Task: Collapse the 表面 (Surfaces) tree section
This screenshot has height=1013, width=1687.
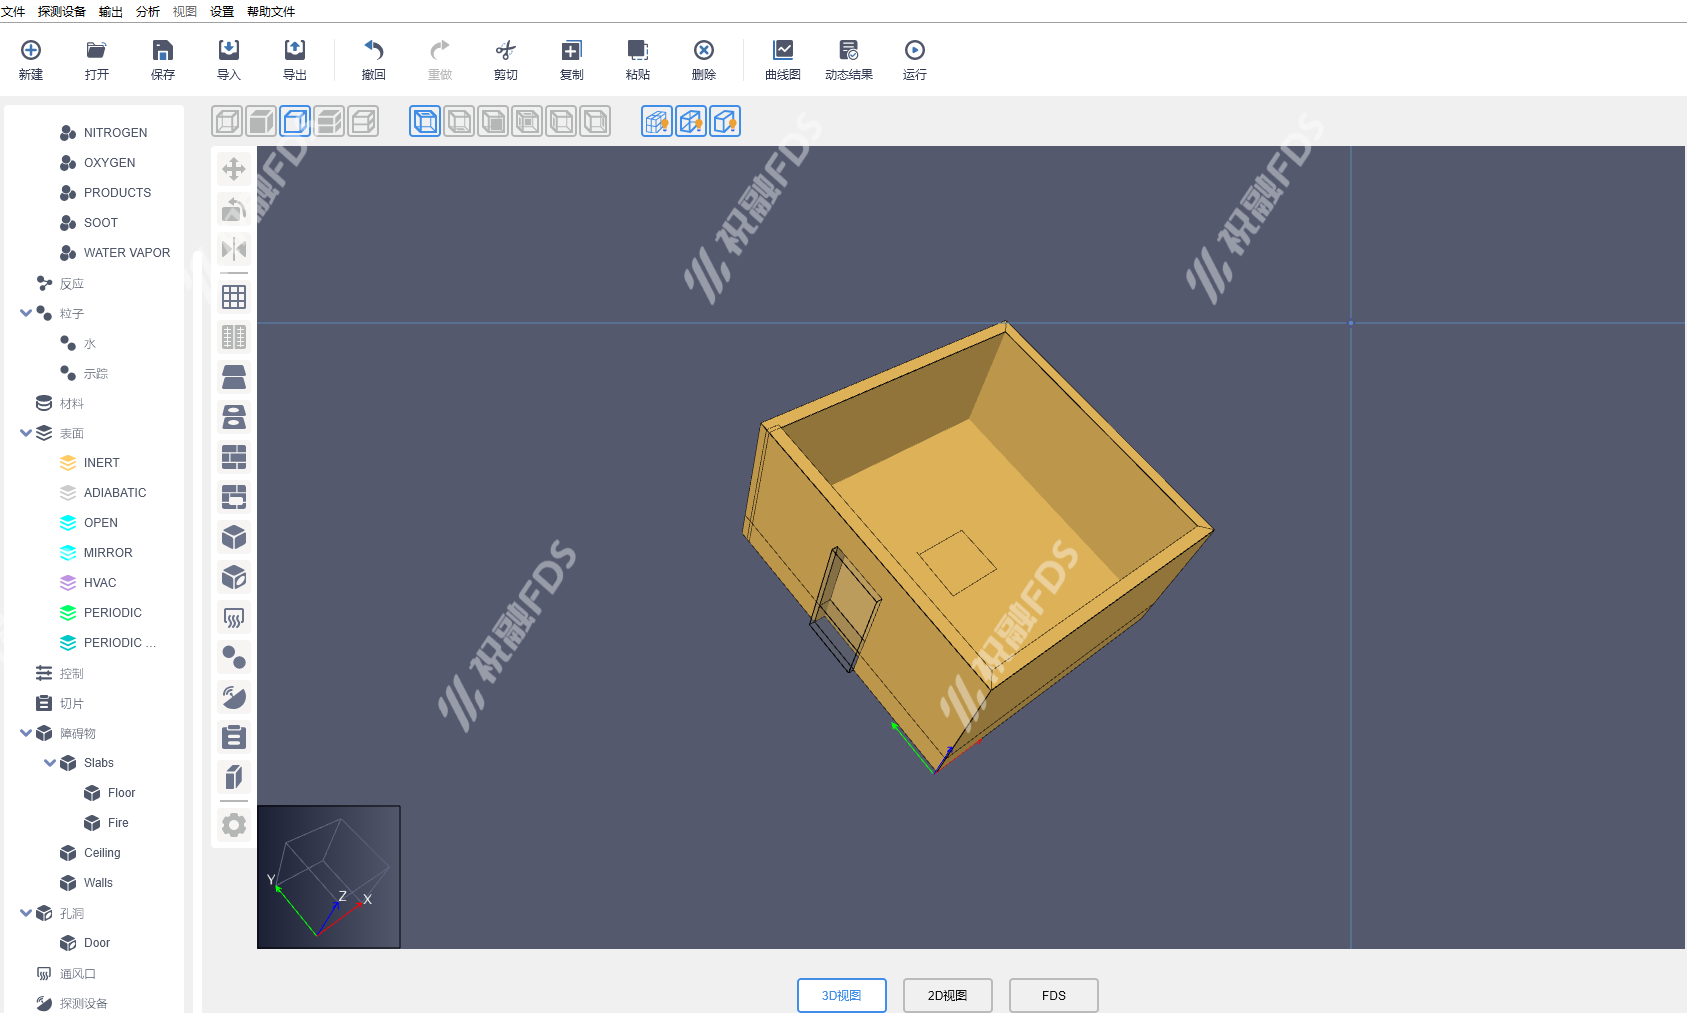Action: (x=26, y=433)
